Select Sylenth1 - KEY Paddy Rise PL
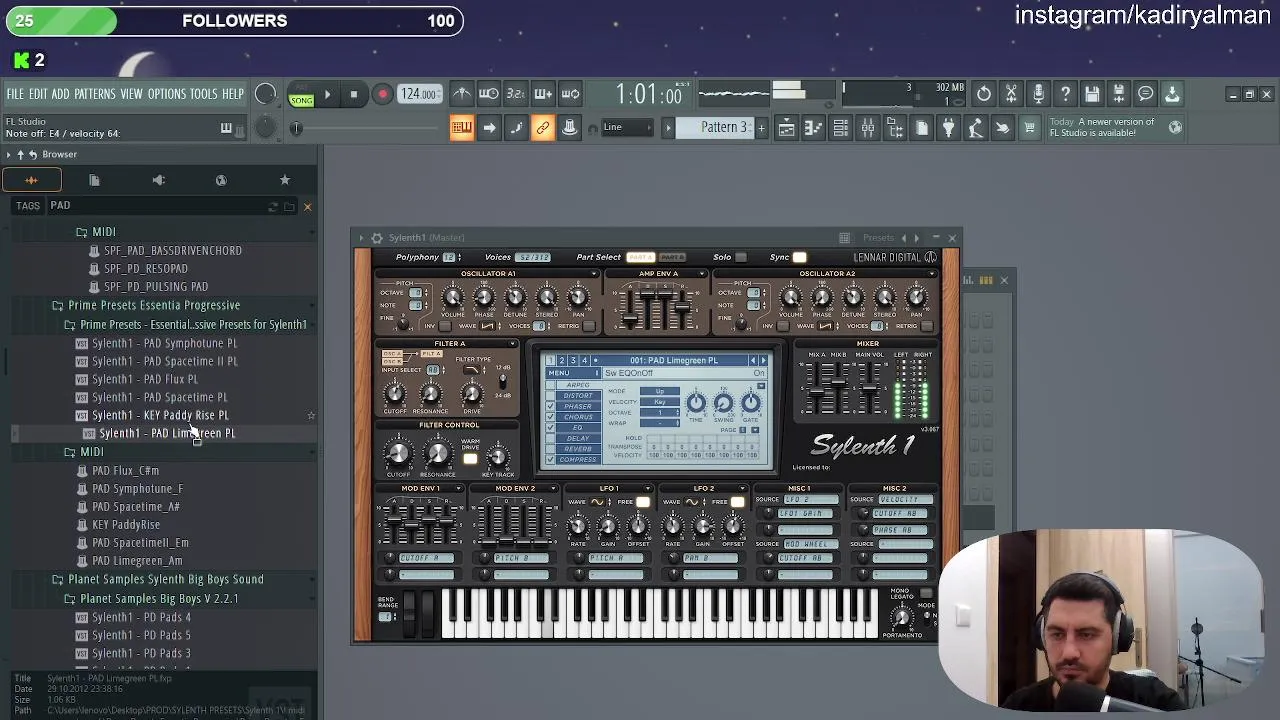This screenshot has width=1280, height=720. tap(160, 415)
